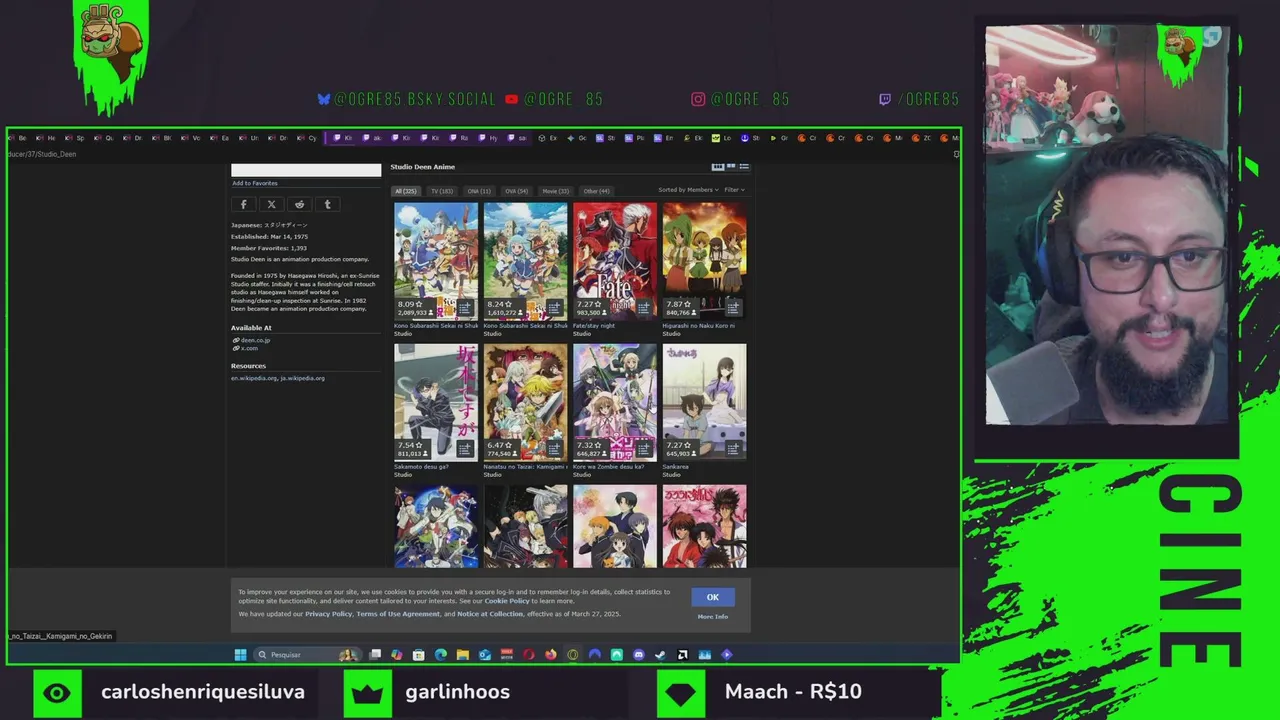Click the Windows taskbar search field
The image size is (1280, 720).
click(307, 655)
